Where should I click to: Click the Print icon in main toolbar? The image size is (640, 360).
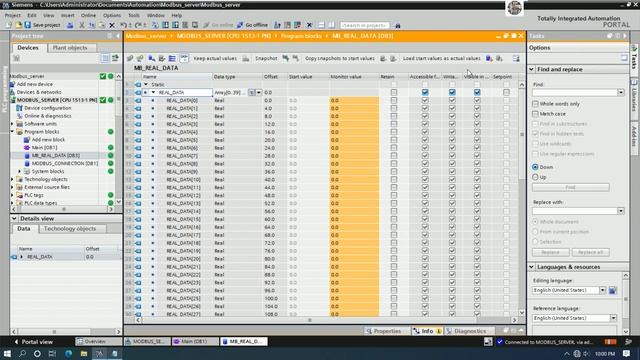tap(70, 25)
